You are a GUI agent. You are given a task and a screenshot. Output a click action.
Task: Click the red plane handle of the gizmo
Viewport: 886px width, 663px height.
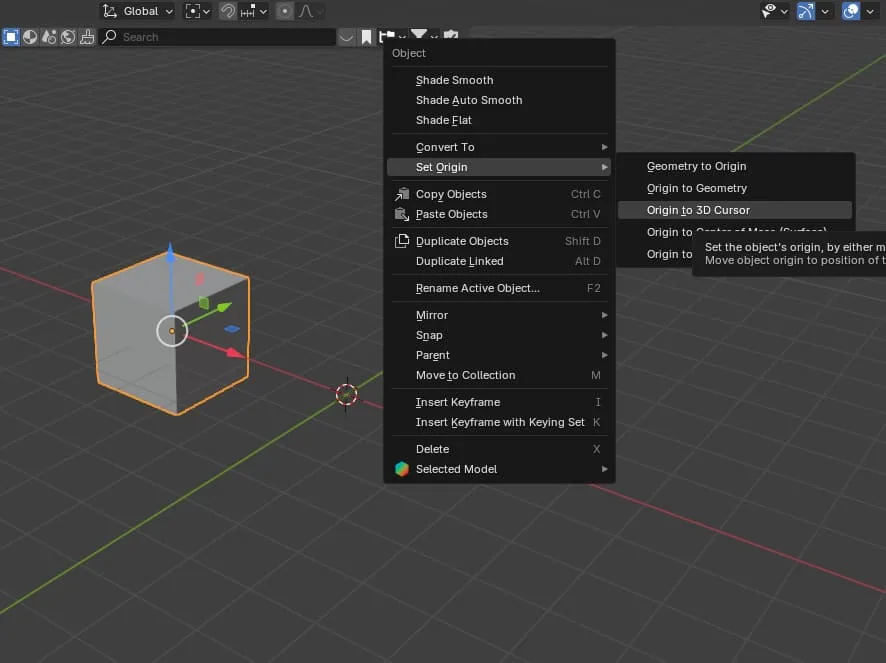199,279
